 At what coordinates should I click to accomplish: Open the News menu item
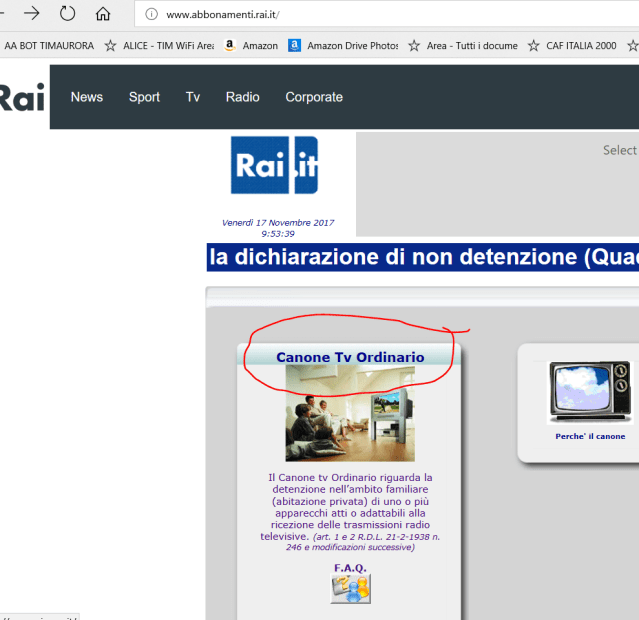click(x=87, y=97)
